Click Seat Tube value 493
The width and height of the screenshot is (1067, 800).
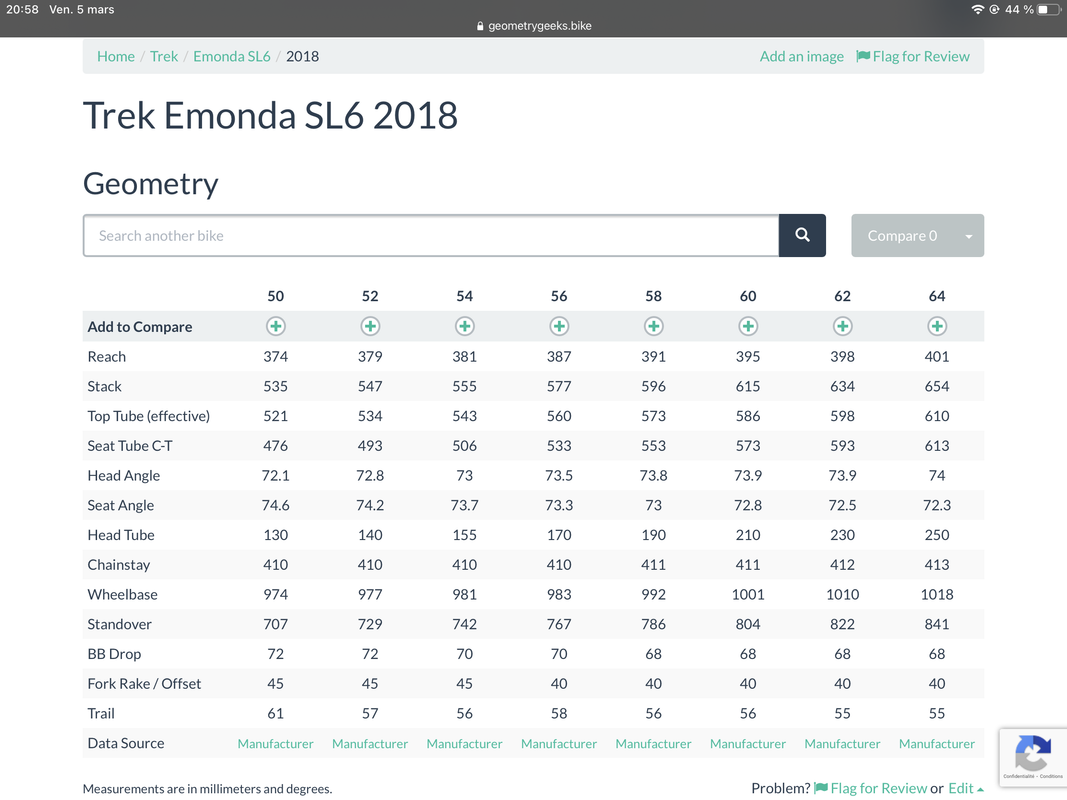tap(370, 446)
